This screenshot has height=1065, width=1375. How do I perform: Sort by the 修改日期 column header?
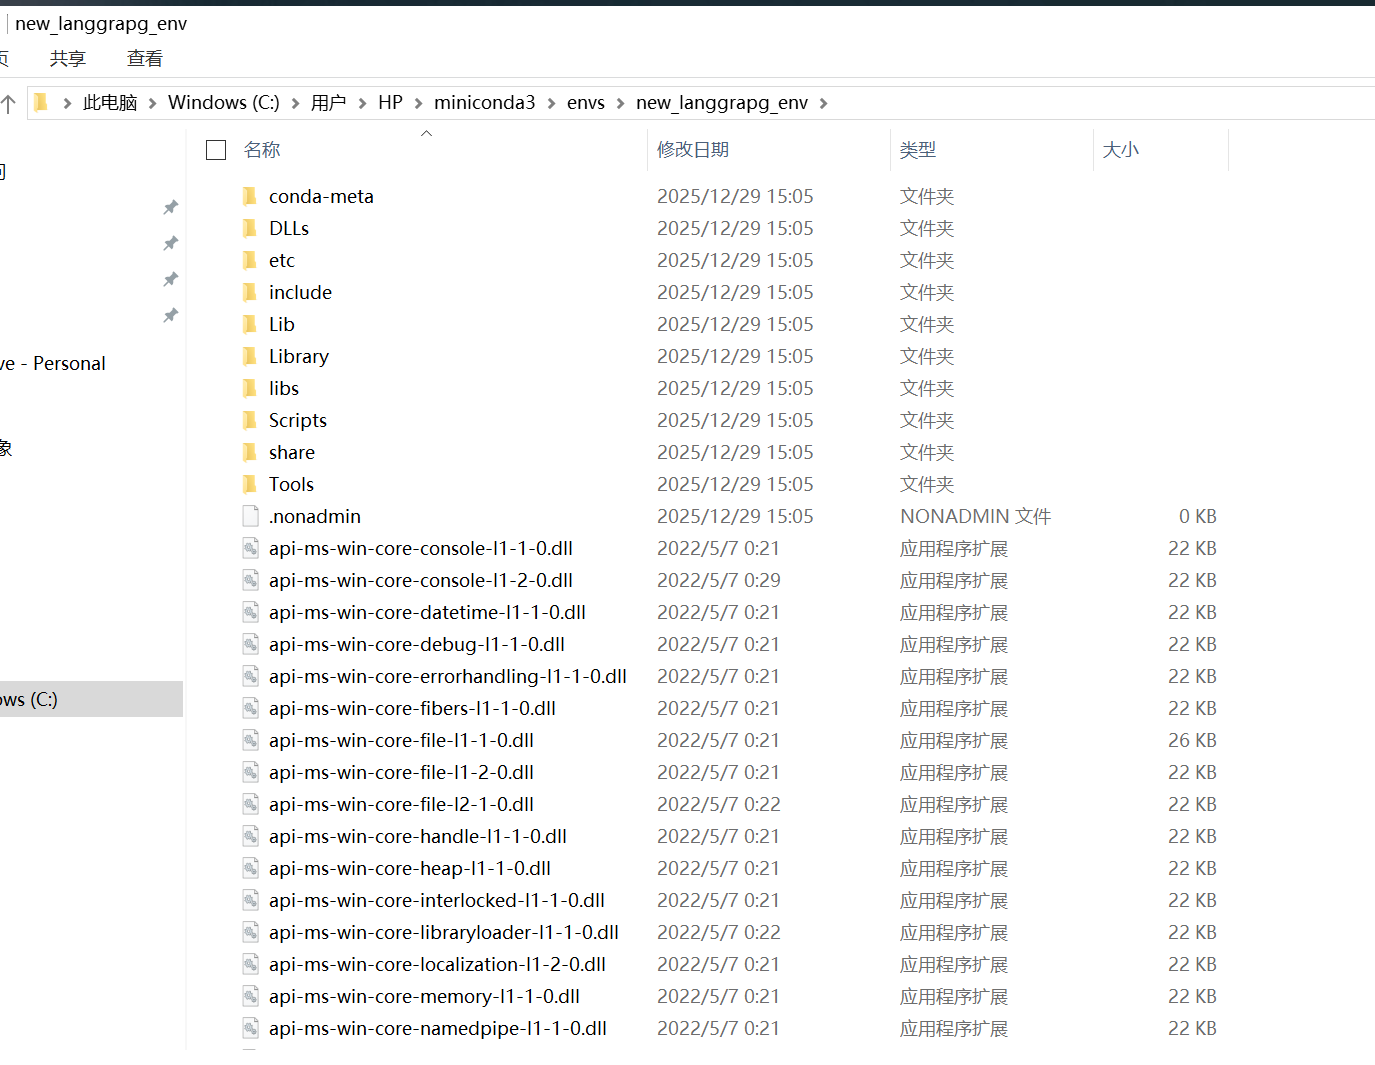[693, 150]
